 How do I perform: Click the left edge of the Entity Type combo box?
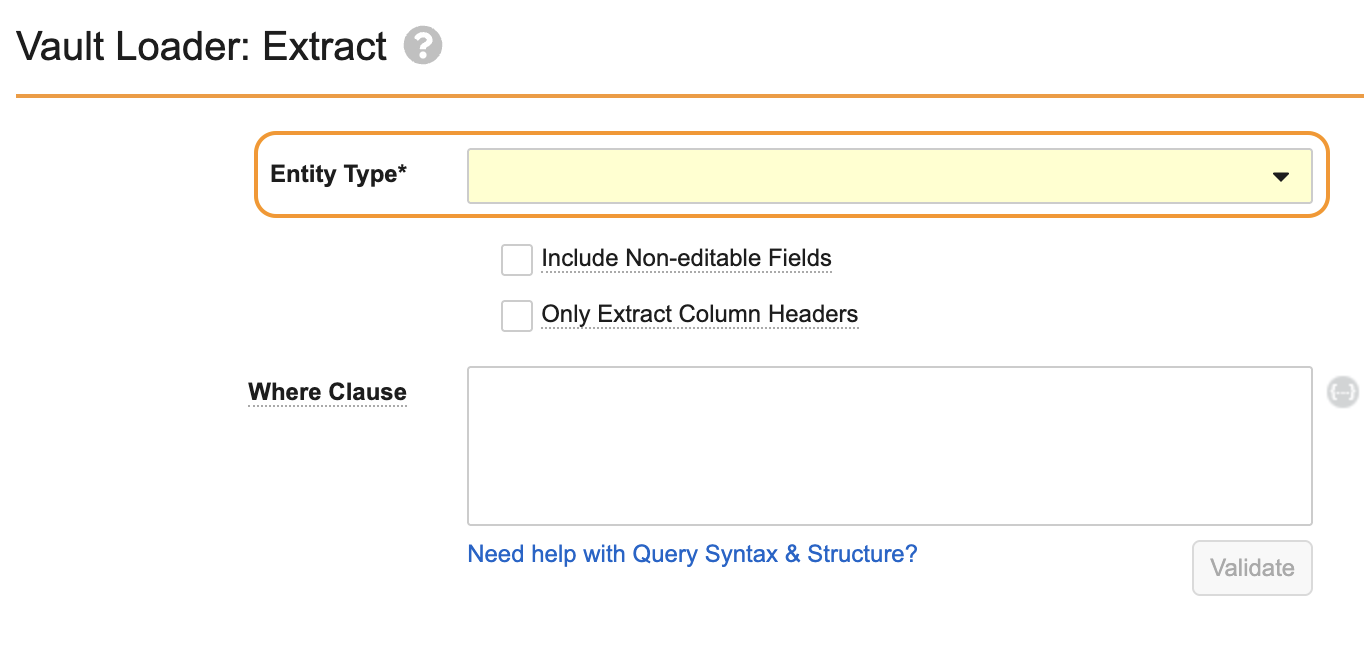coord(472,176)
